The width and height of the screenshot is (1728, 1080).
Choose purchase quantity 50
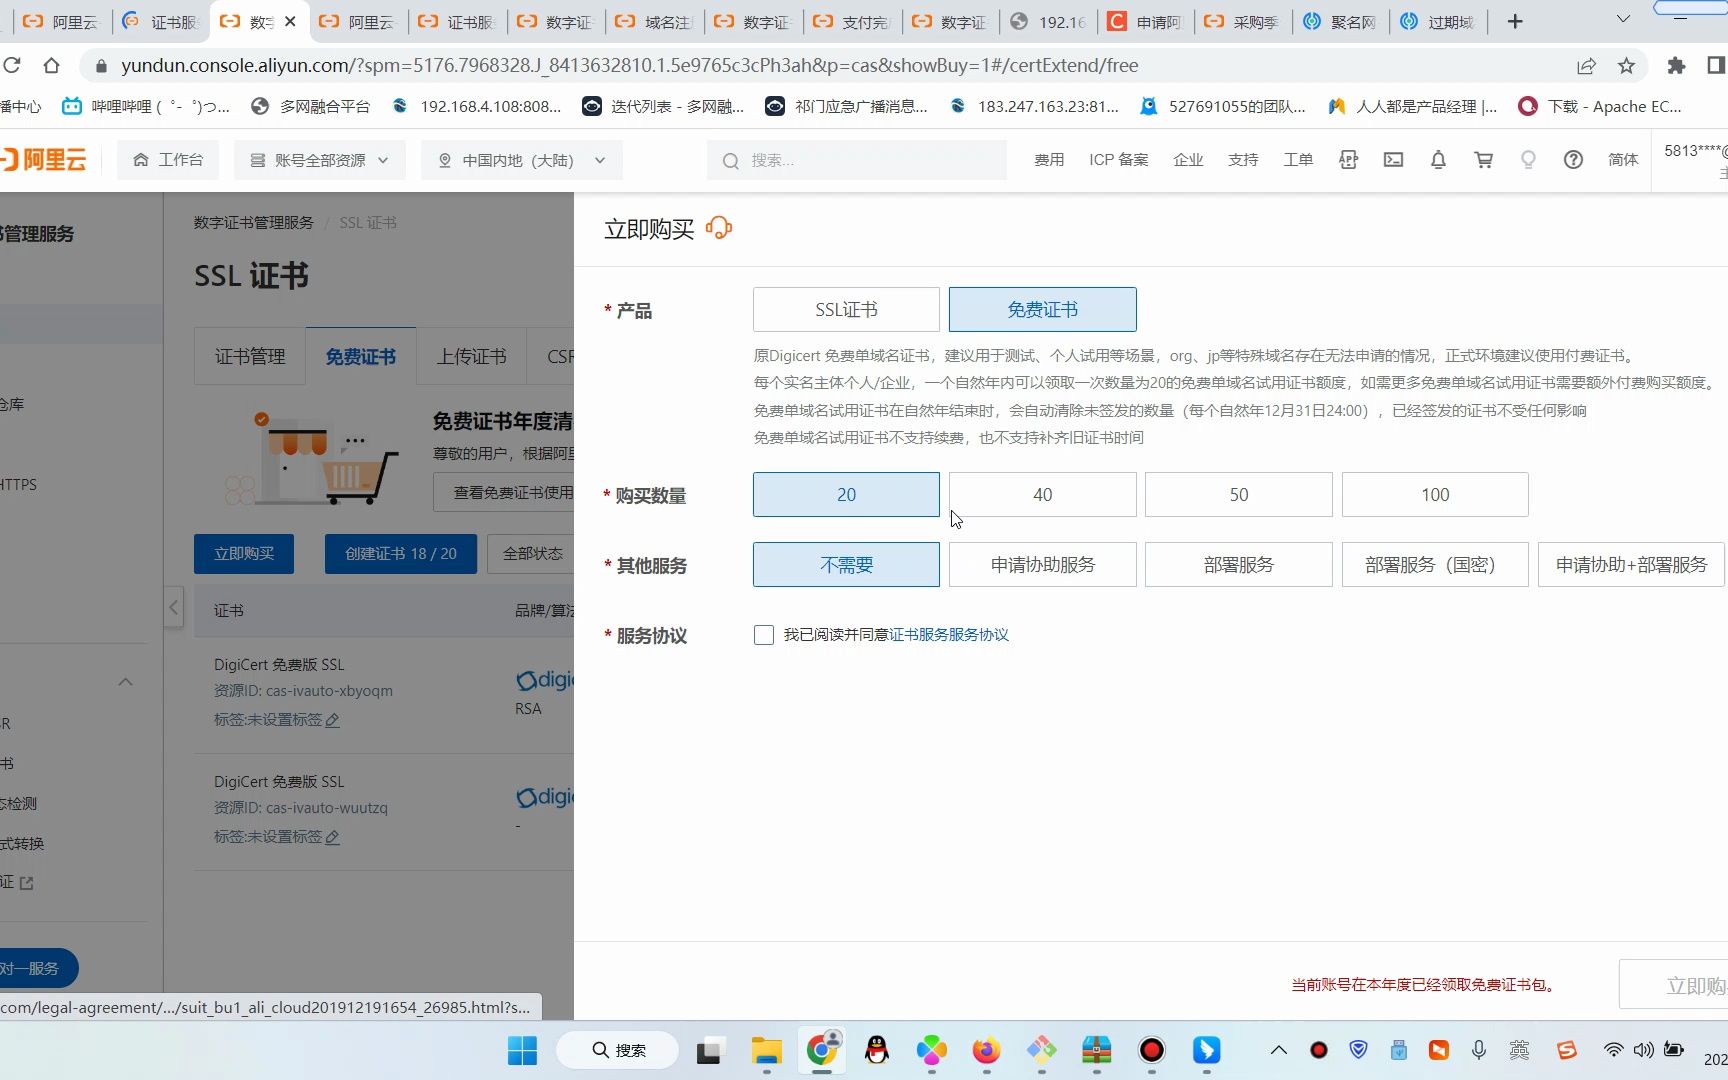pyautogui.click(x=1238, y=495)
